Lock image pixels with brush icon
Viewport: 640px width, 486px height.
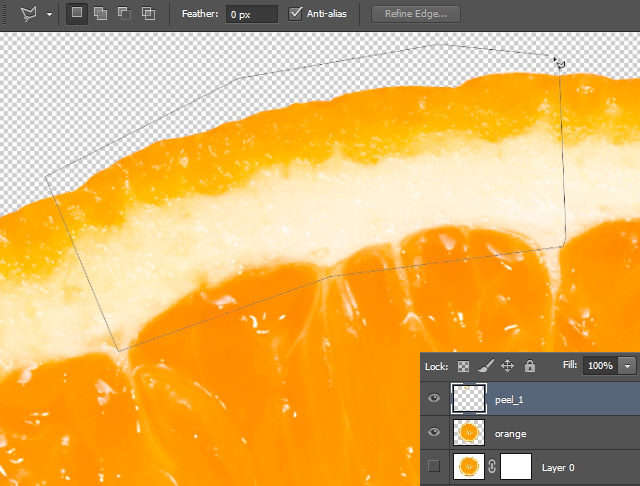click(x=486, y=366)
